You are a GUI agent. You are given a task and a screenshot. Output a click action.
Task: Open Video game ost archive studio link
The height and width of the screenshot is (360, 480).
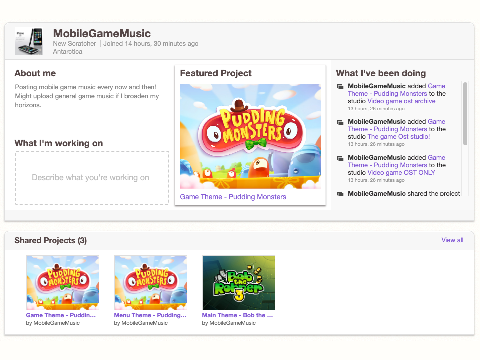tap(401, 101)
